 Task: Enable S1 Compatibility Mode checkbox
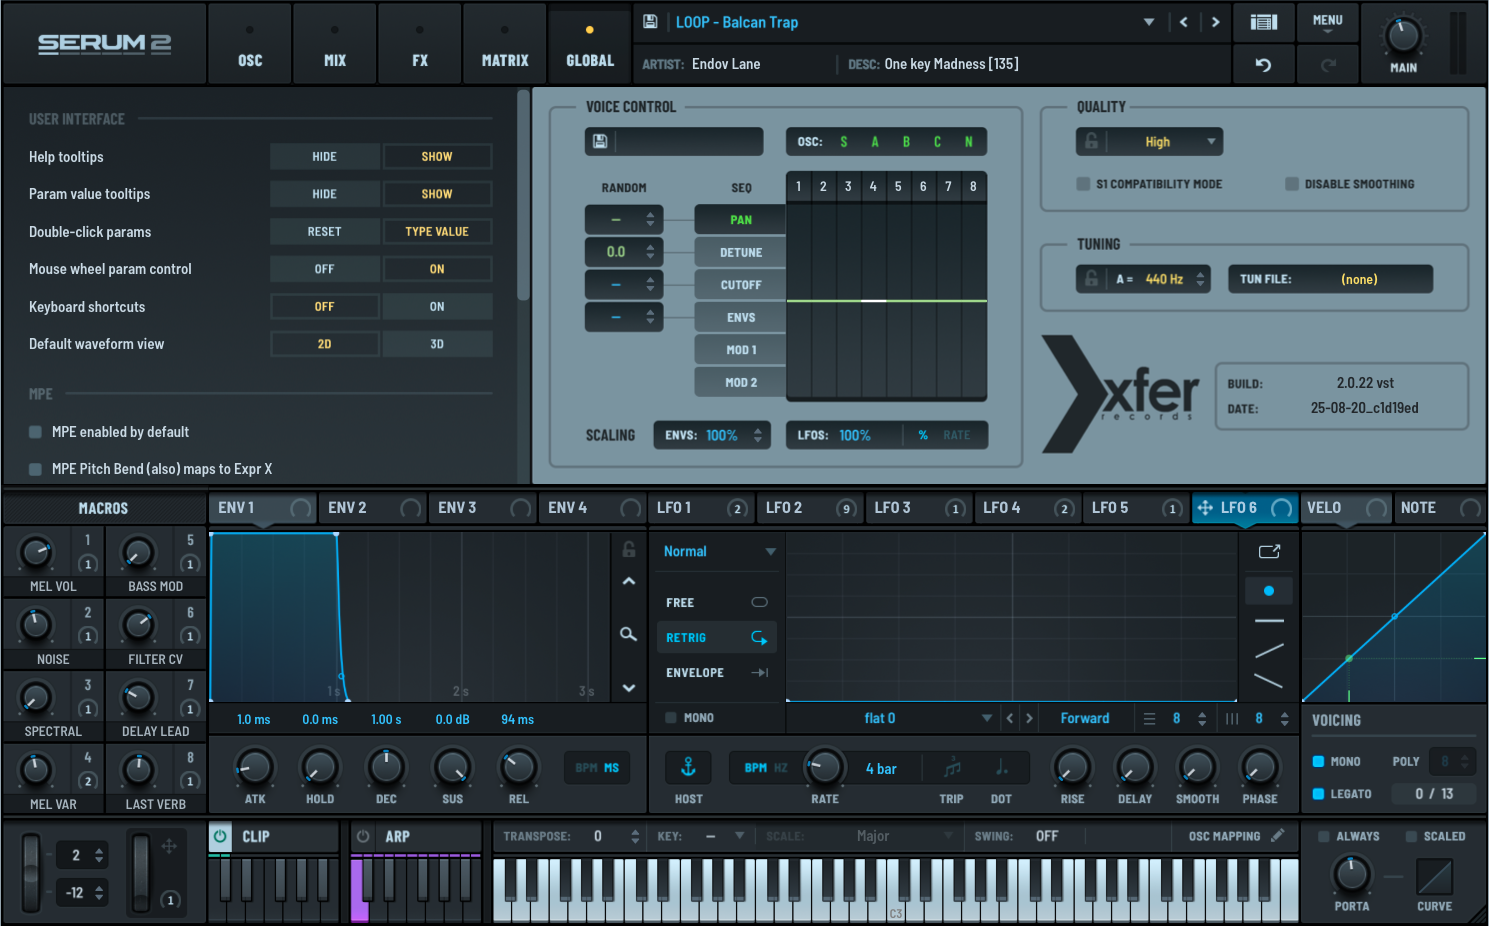pyautogui.click(x=1083, y=184)
